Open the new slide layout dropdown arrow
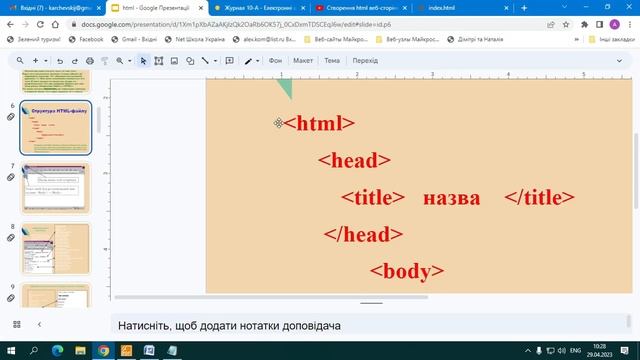The height and width of the screenshot is (360, 640). click(x=46, y=61)
